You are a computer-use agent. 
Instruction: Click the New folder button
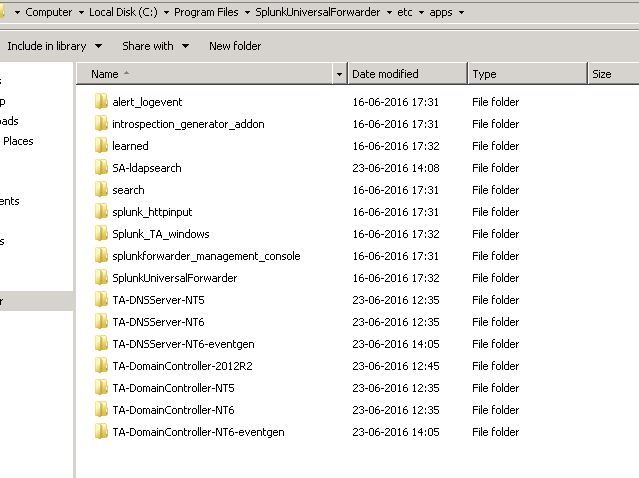235,46
